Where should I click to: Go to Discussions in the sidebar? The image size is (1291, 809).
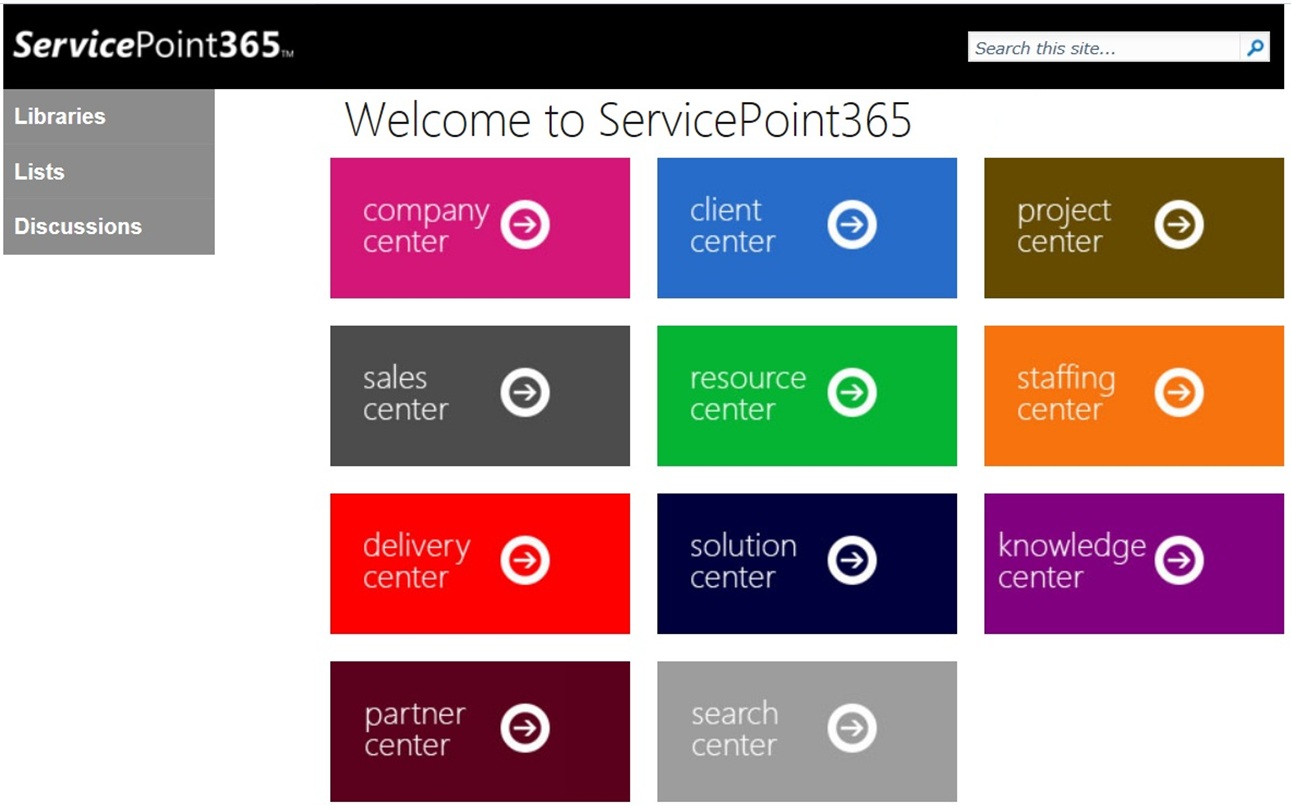(78, 227)
